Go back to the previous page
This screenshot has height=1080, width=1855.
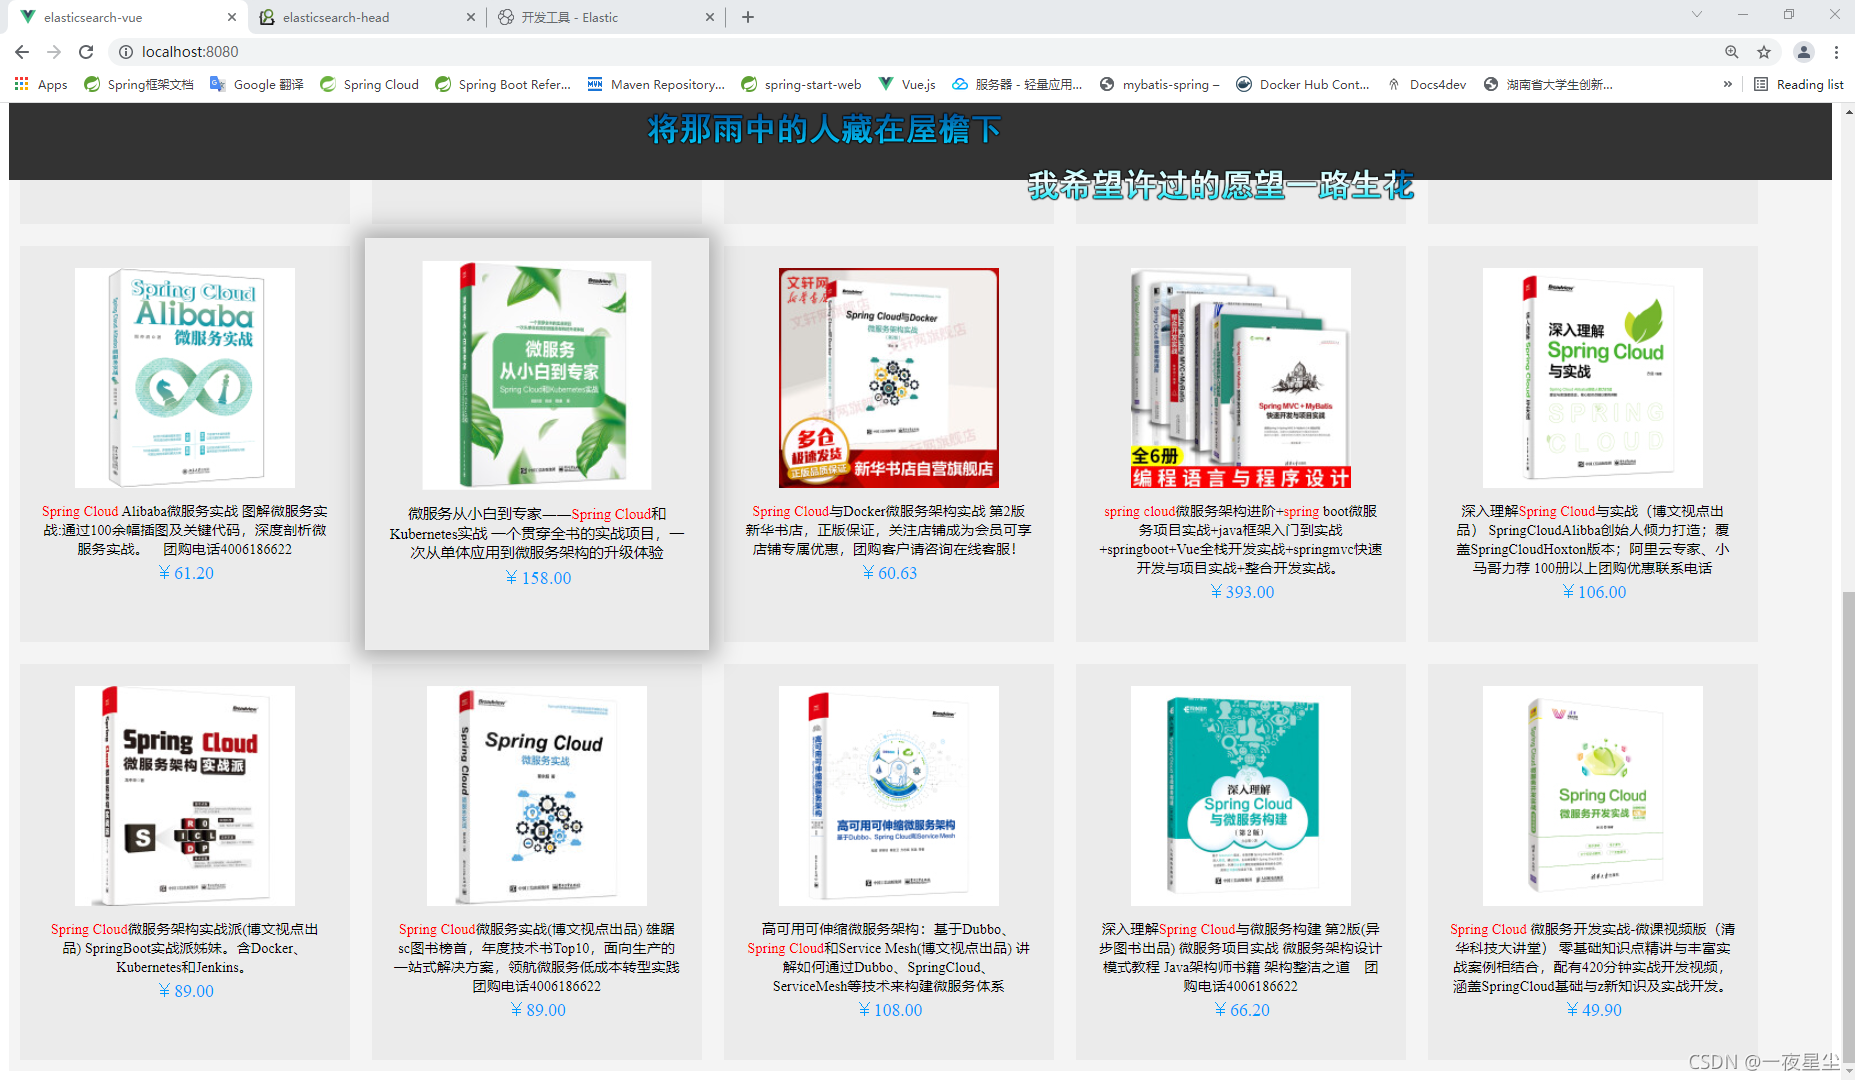pyautogui.click(x=22, y=52)
